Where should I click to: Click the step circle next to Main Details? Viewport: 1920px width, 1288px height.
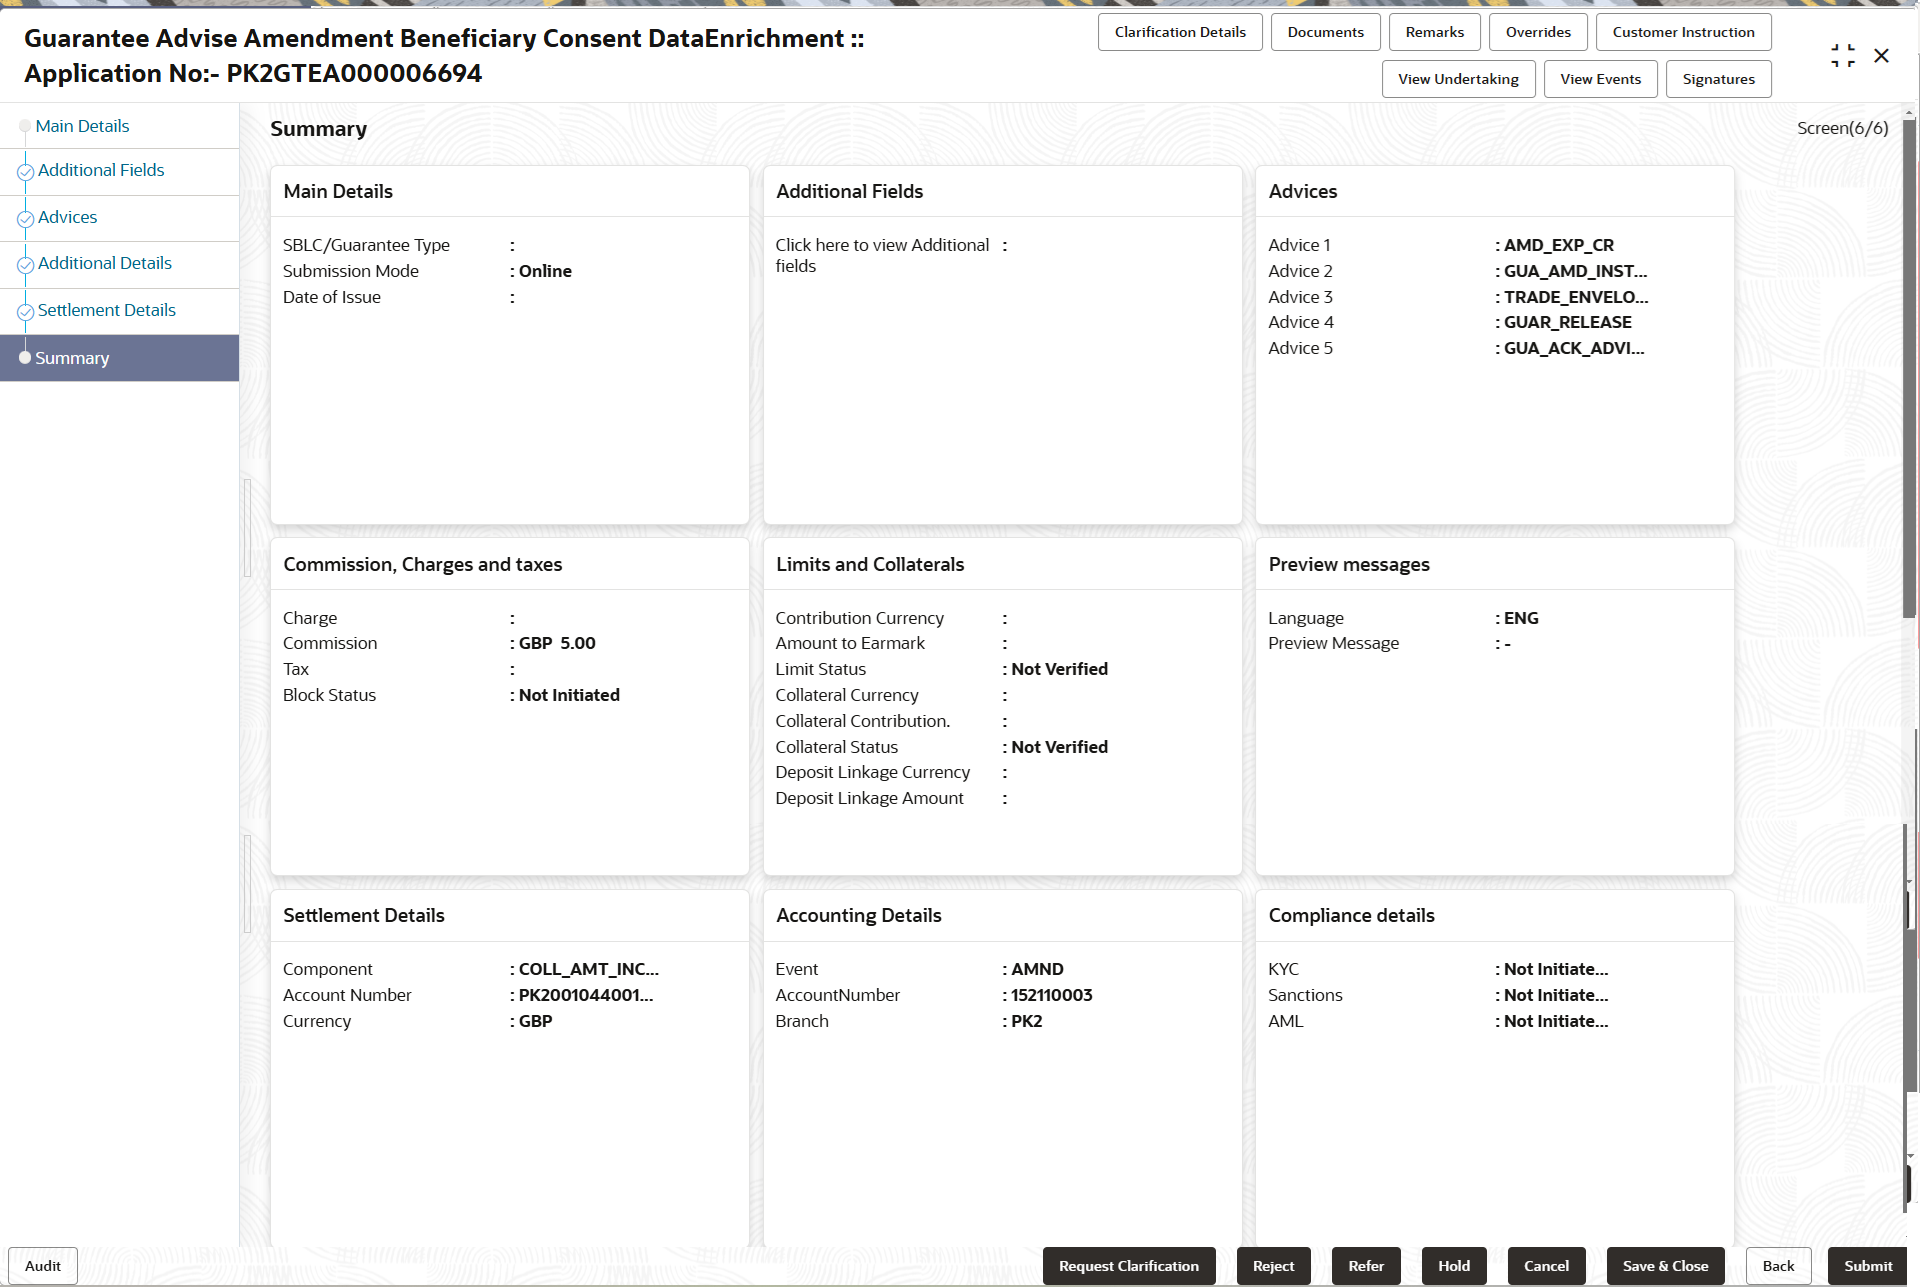tap(25, 127)
